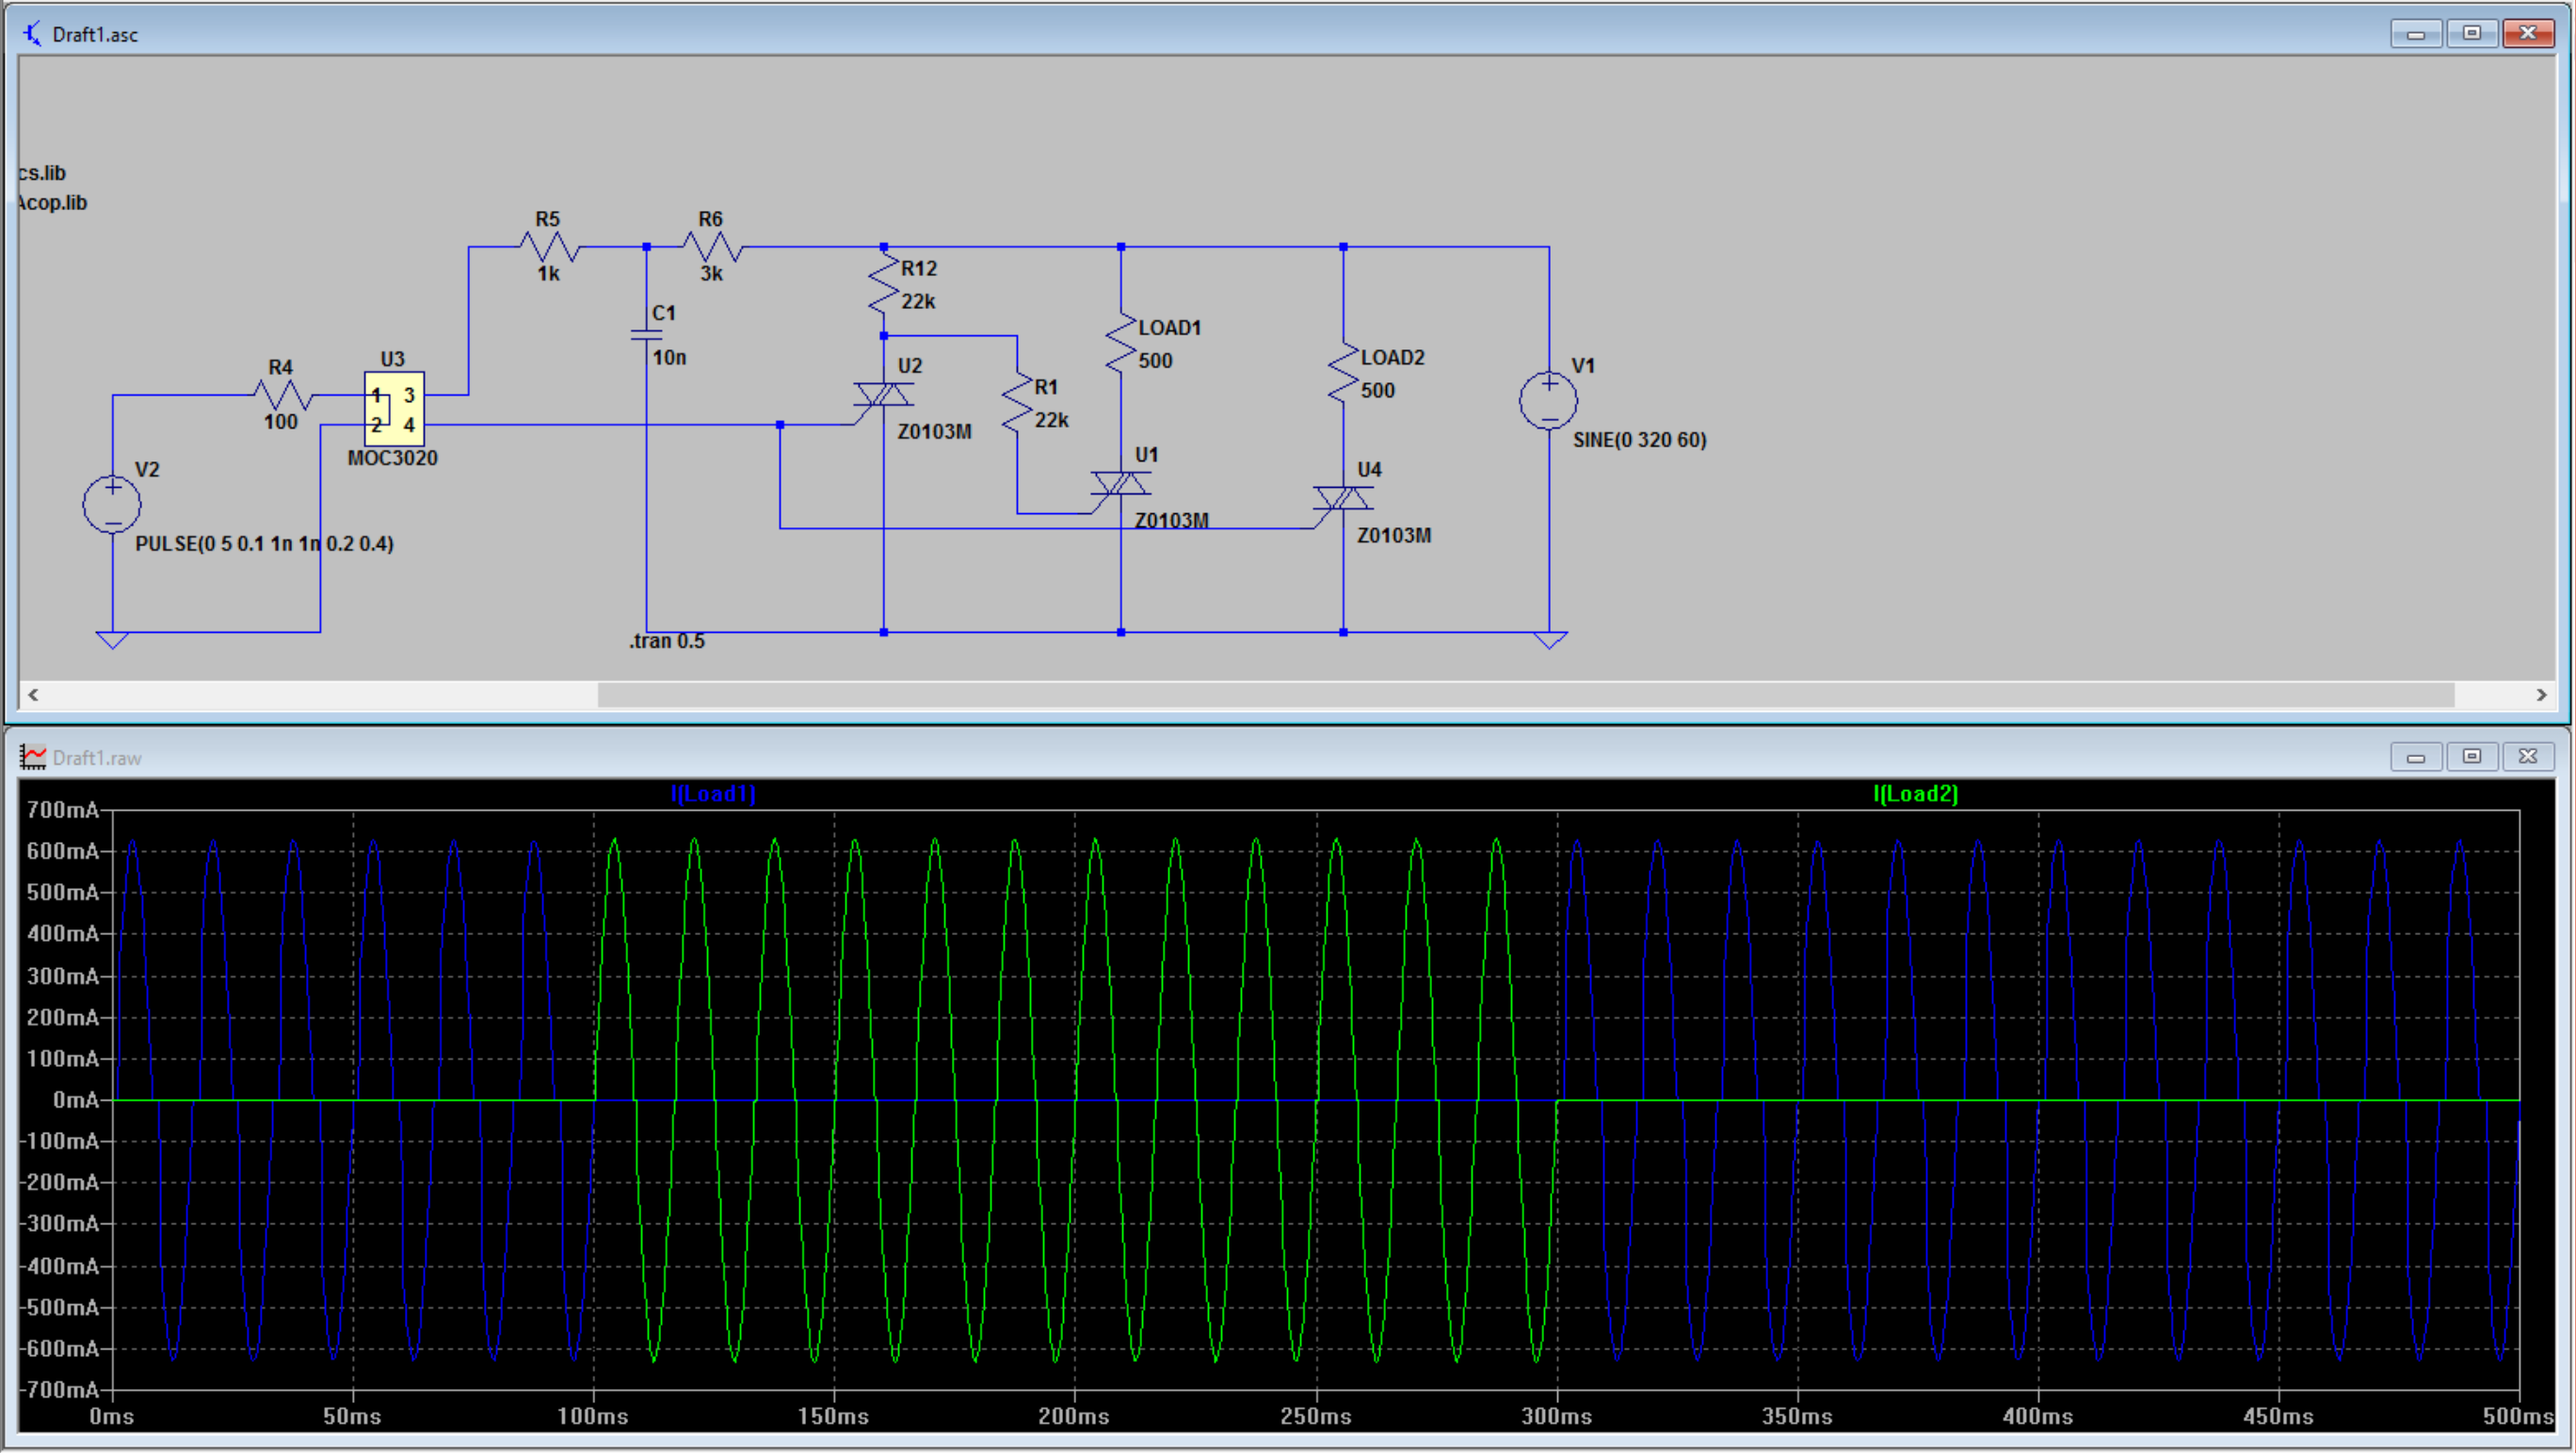
Task: Click the horizontal scrollbar thumb in schematic
Action: (x=1526, y=695)
